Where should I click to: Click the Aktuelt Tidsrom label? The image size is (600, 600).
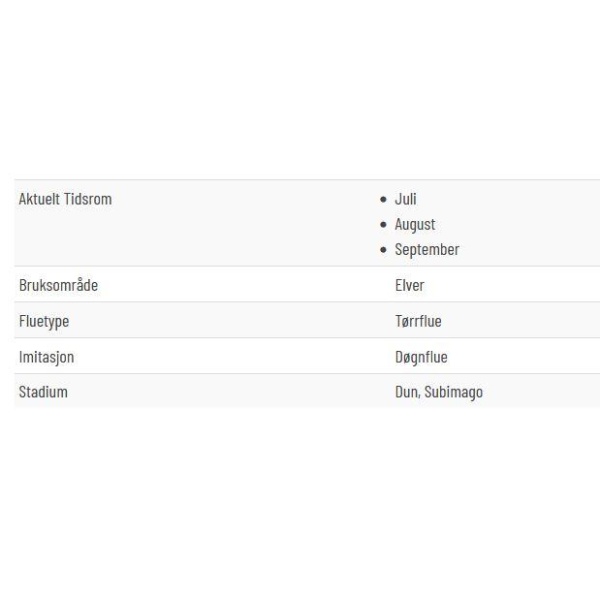[x=65, y=199]
